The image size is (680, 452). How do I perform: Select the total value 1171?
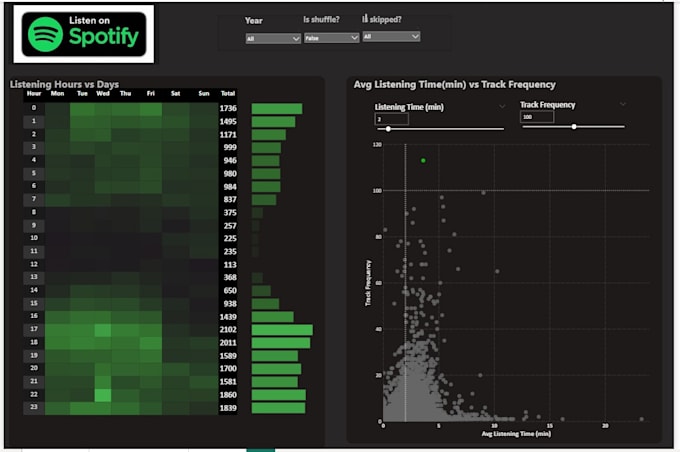228,134
